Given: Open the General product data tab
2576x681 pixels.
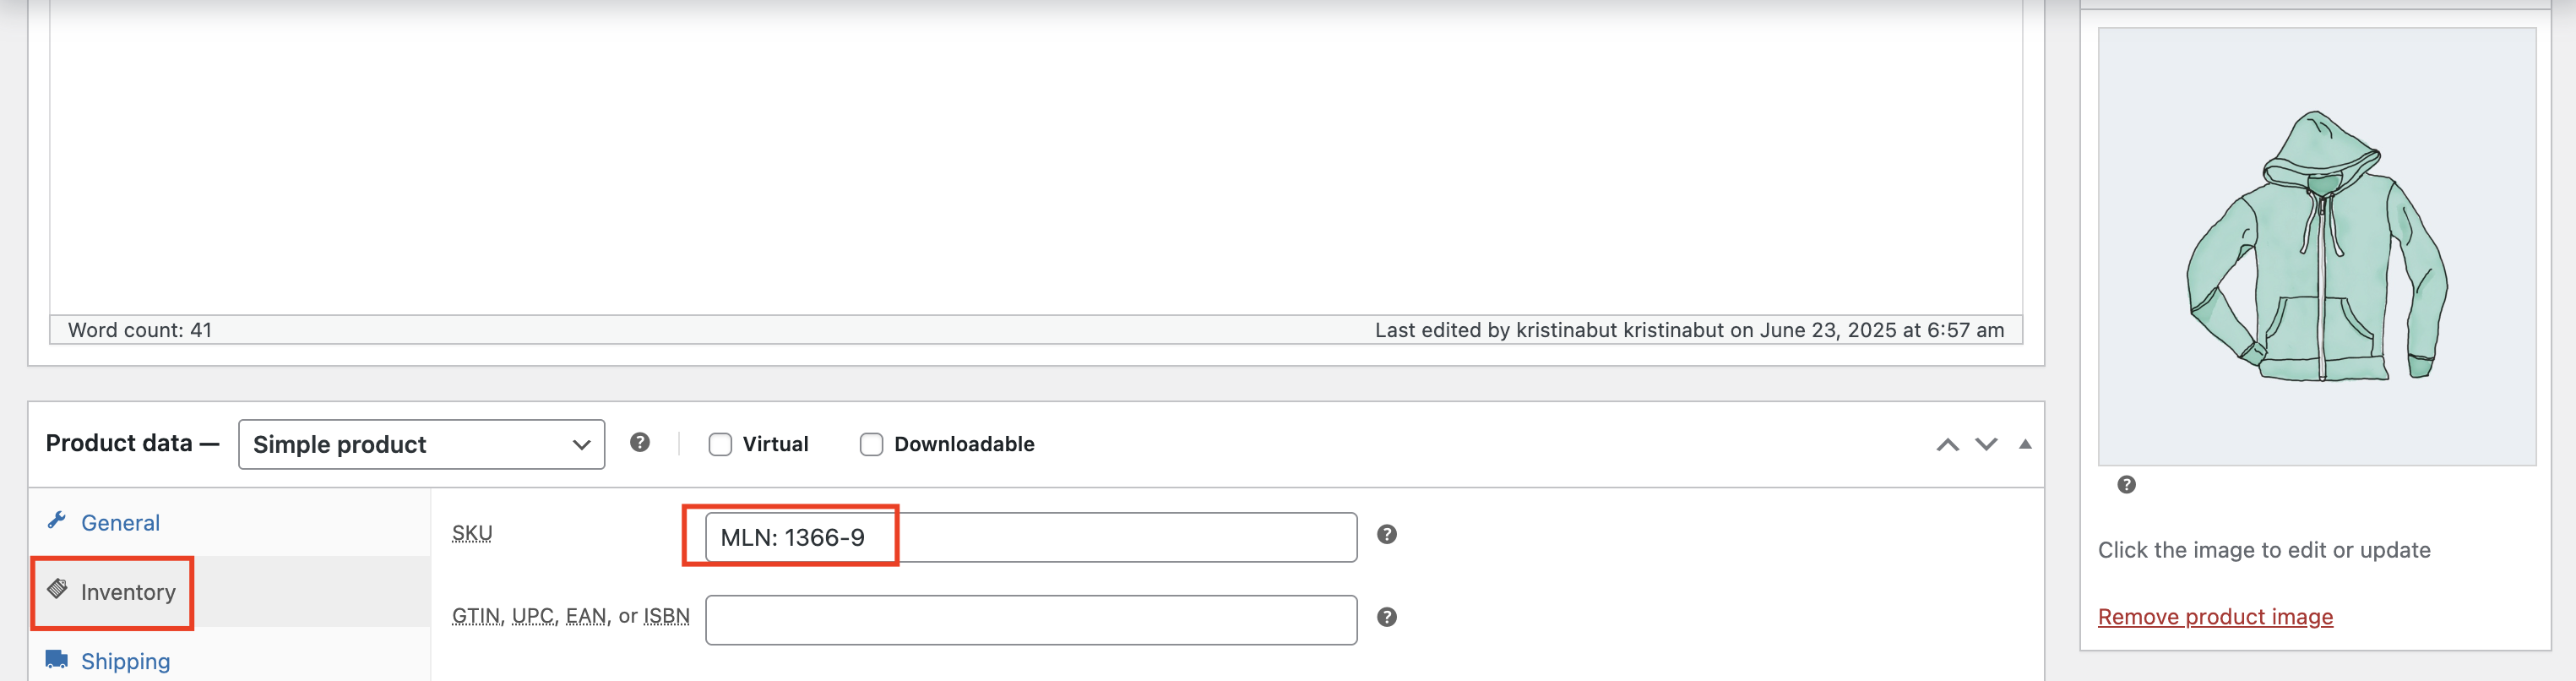Looking at the screenshot, I should (120, 522).
